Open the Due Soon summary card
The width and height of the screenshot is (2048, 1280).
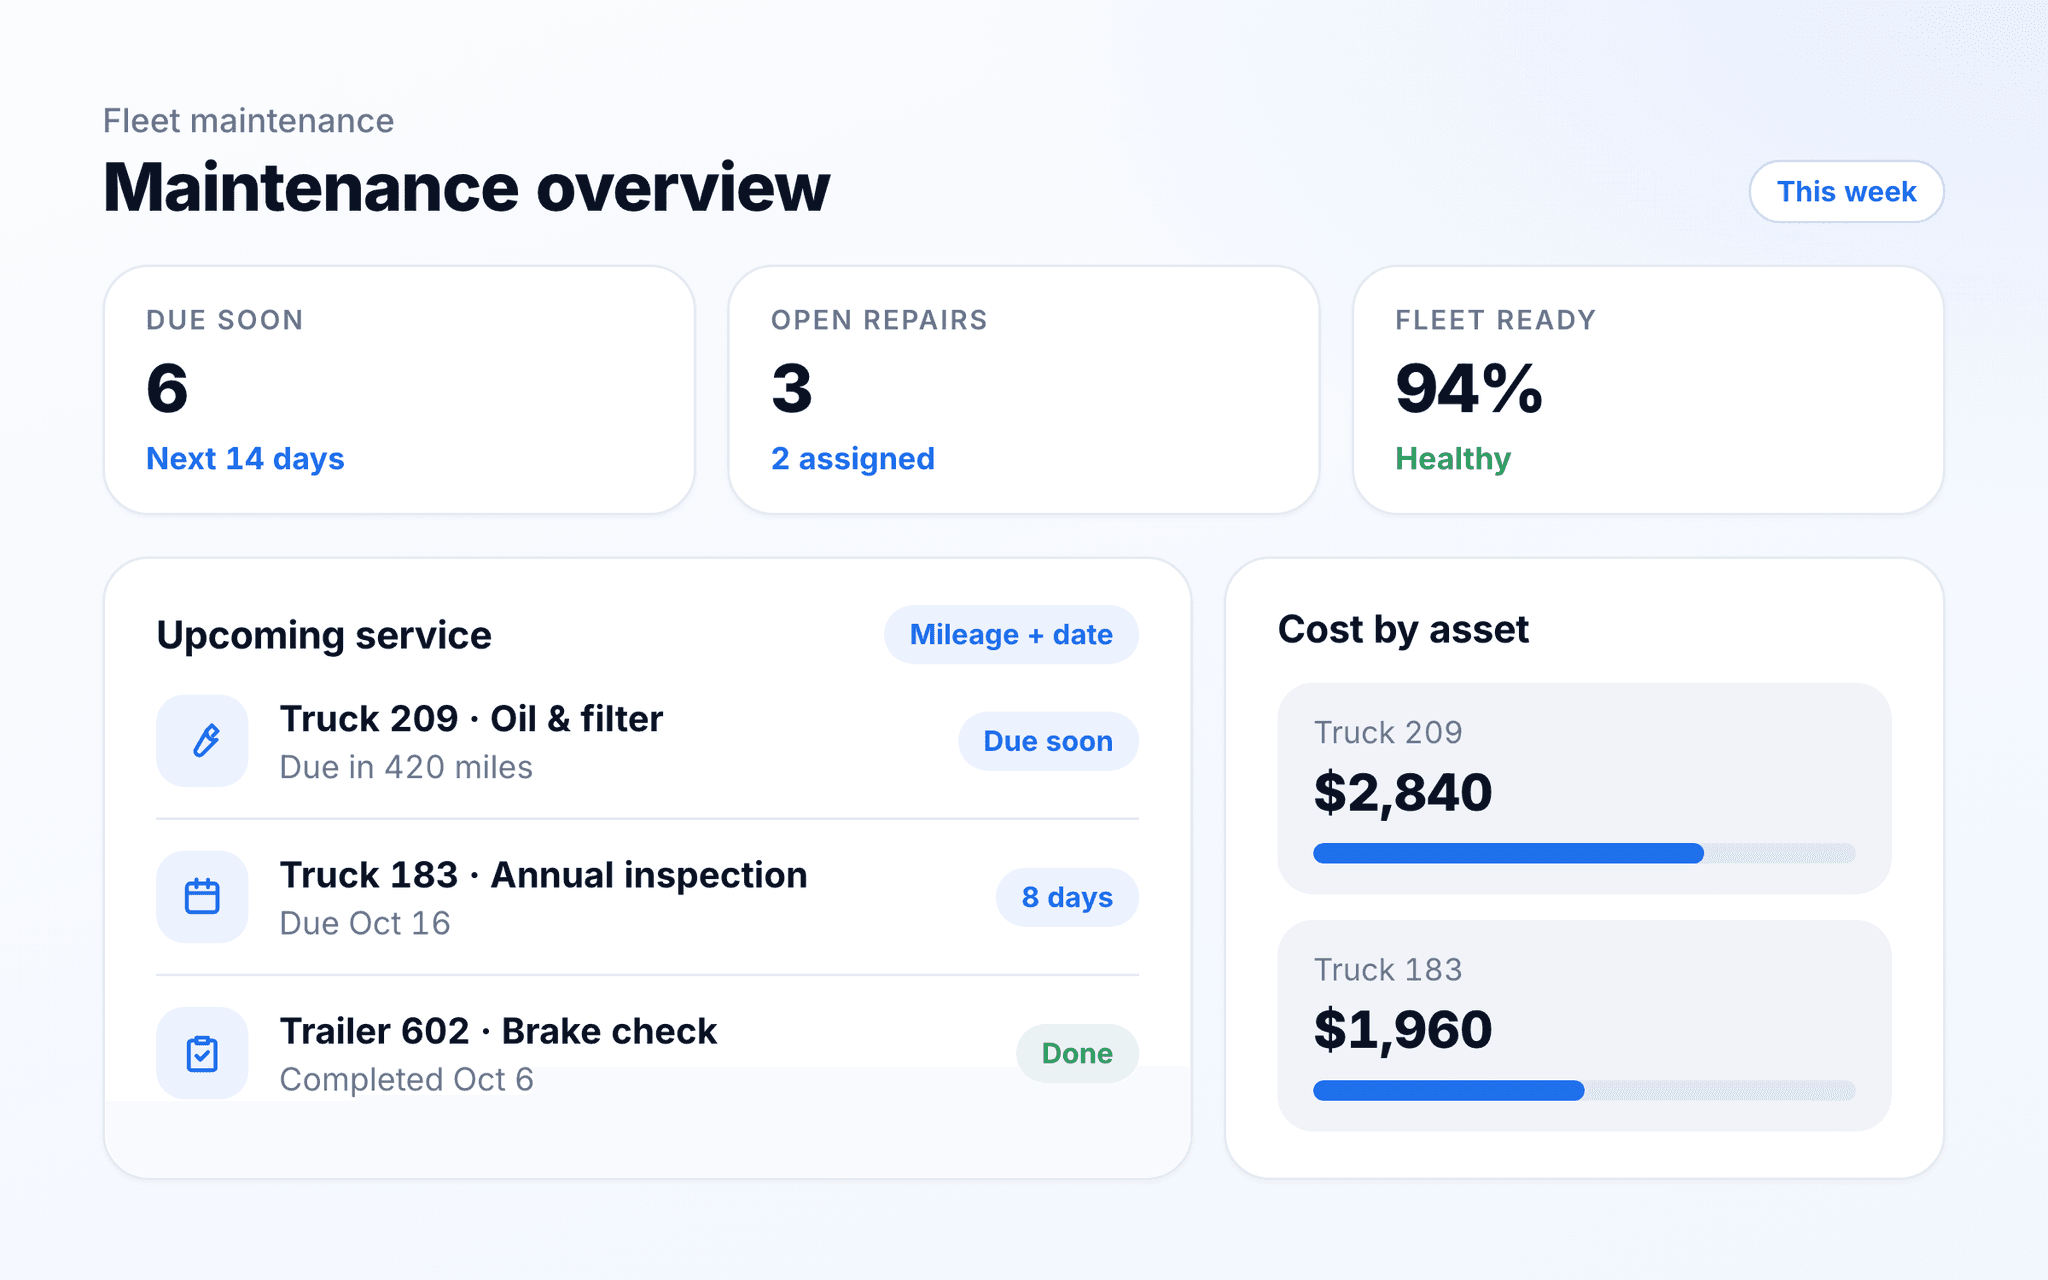coord(399,390)
